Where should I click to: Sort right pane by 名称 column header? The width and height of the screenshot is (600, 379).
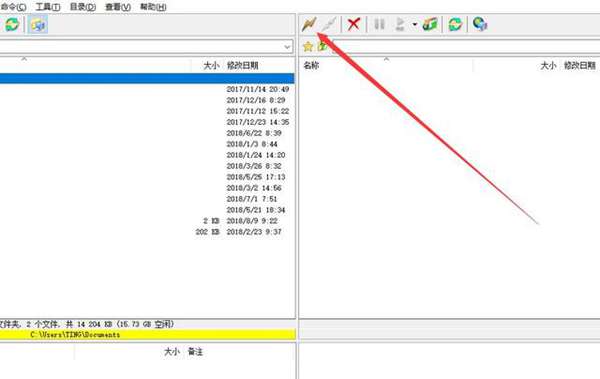click(x=311, y=65)
